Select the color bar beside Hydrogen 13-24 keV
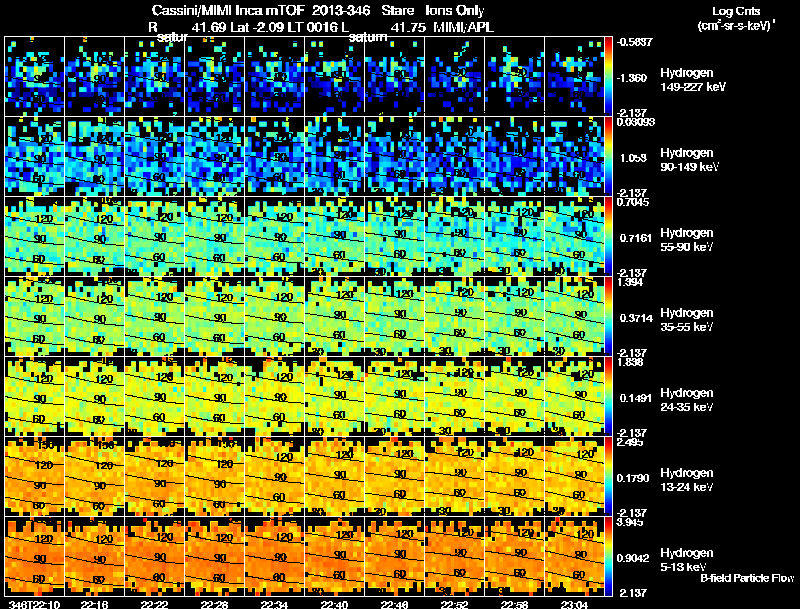800x609 pixels. point(608,476)
